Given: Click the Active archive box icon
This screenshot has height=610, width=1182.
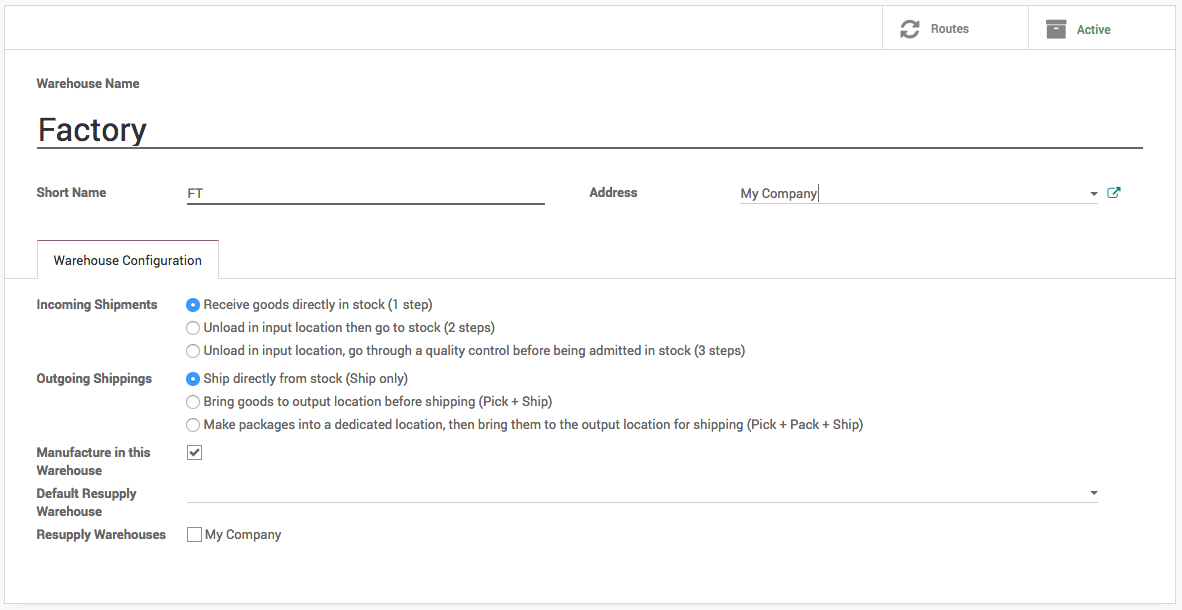Looking at the screenshot, I should point(1056,29).
